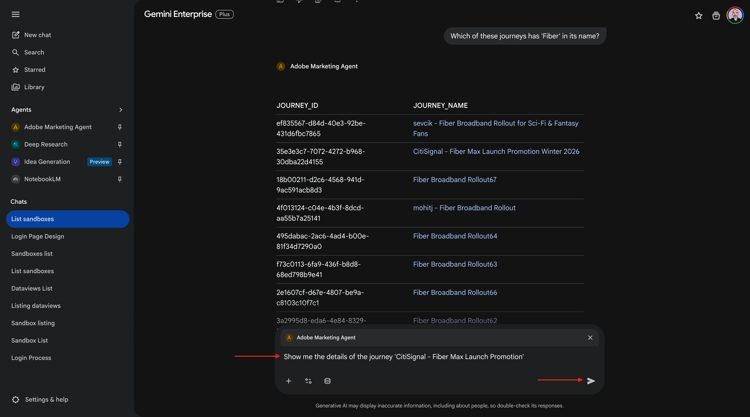Open the Login Page Design chat
This screenshot has width=750, height=417.
click(37, 236)
